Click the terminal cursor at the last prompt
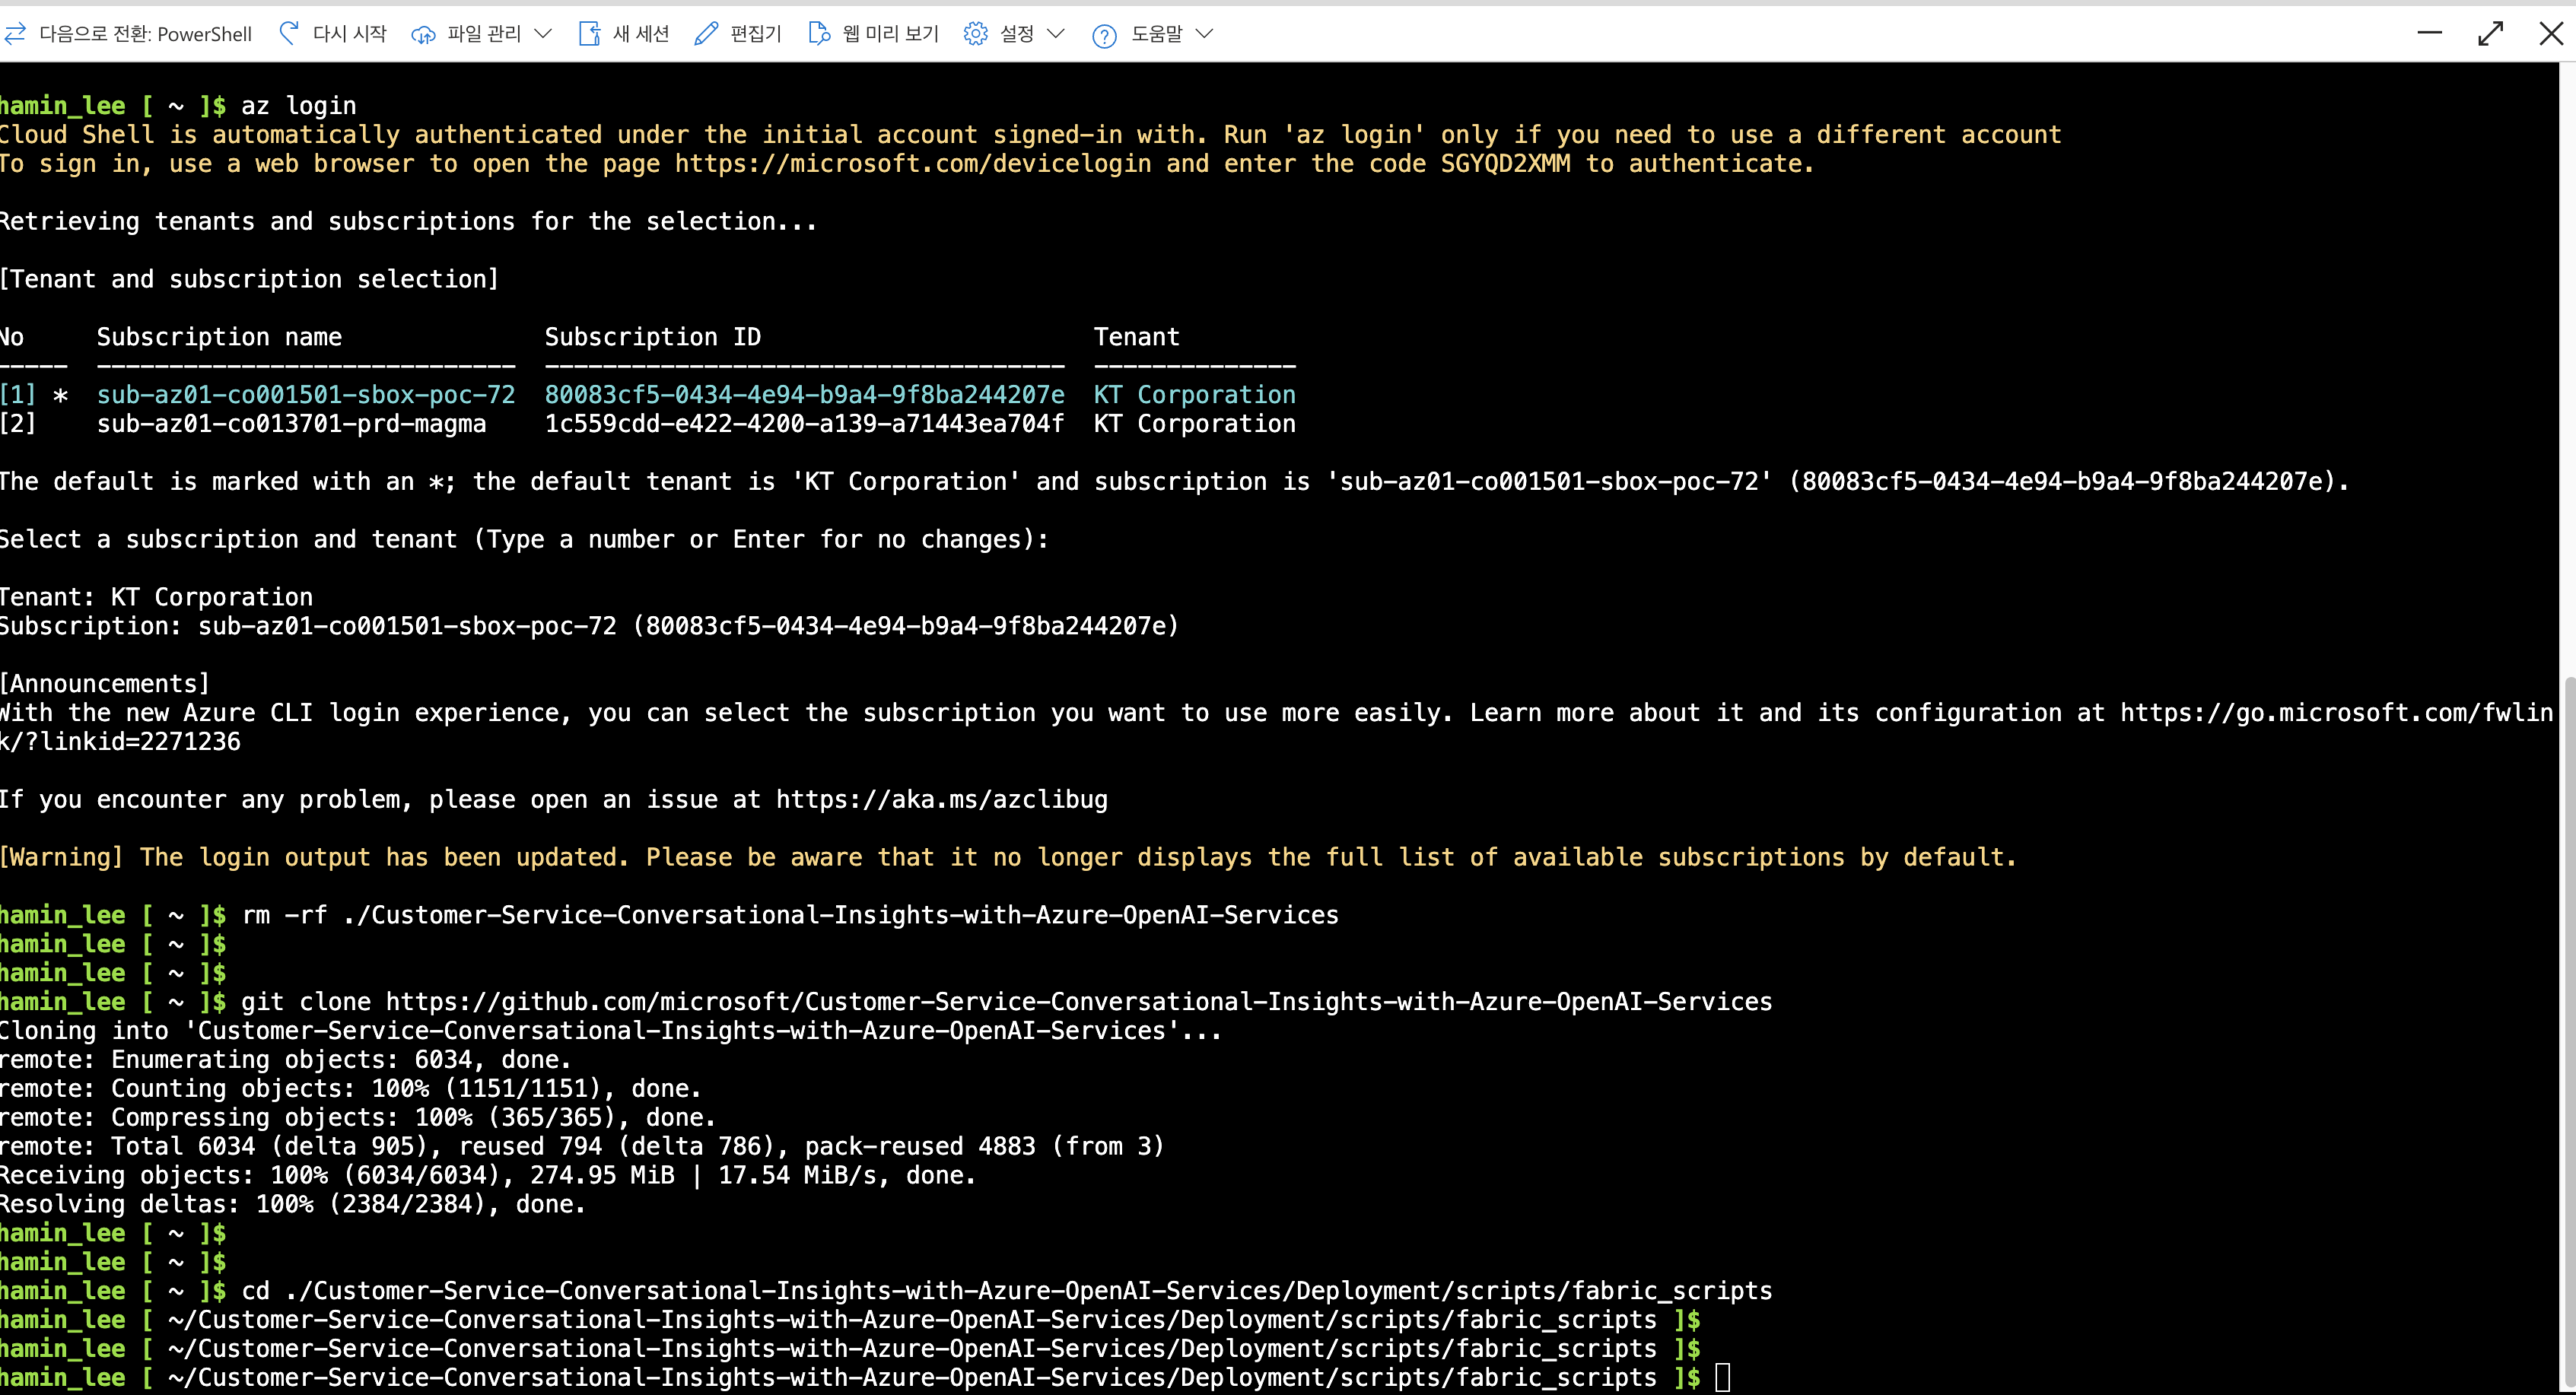Image resolution: width=2576 pixels, height=1395 pixels. tap(1722, 1377)
